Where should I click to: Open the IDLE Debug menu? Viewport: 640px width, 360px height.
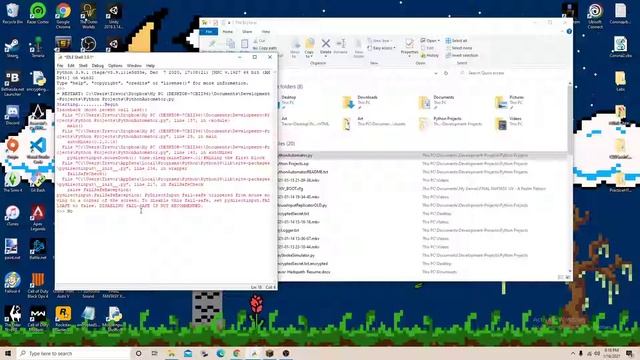(x=98, y=65)
